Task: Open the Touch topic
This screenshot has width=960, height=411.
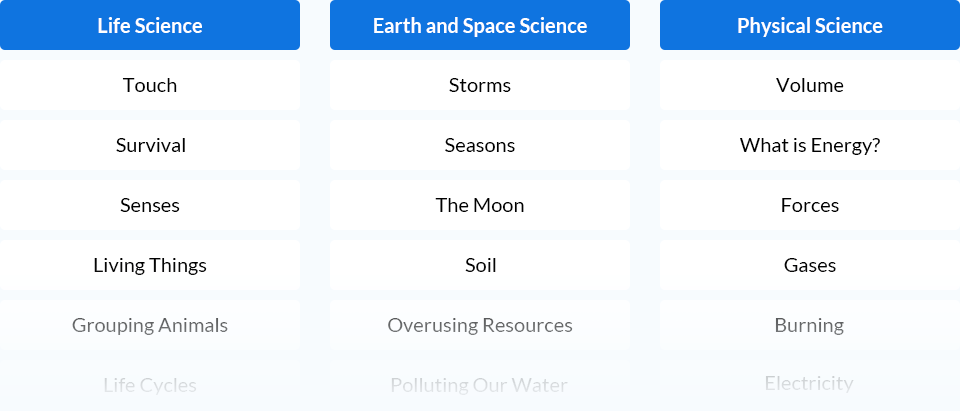Action: [x=150, y=85]
